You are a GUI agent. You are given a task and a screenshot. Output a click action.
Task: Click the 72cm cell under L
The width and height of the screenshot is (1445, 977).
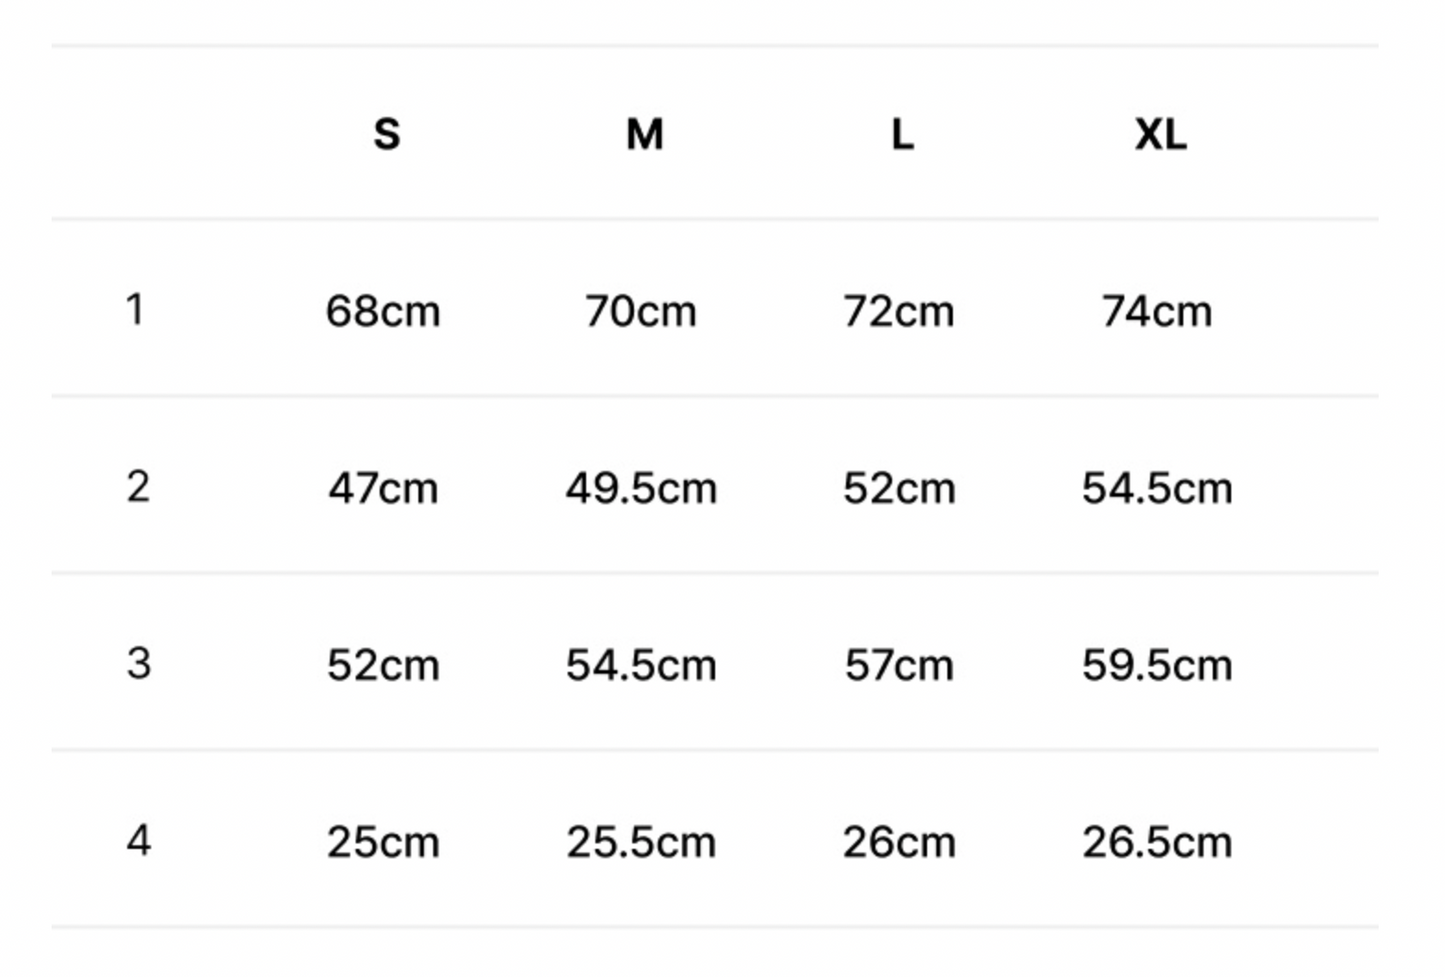tap(899, 311)
